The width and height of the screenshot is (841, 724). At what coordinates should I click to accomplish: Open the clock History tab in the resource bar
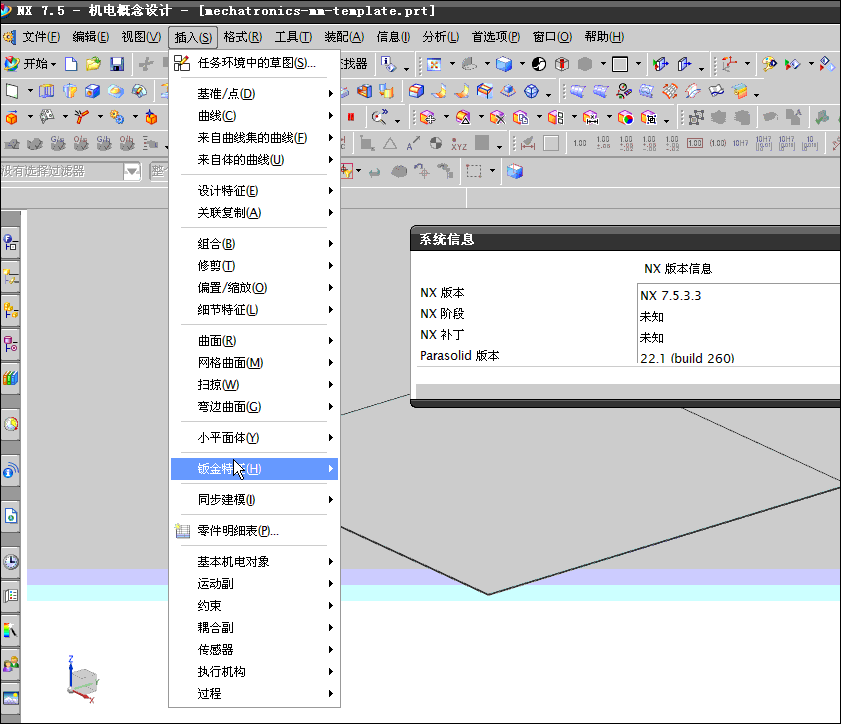pyautogui.click(x=11, y=562)
